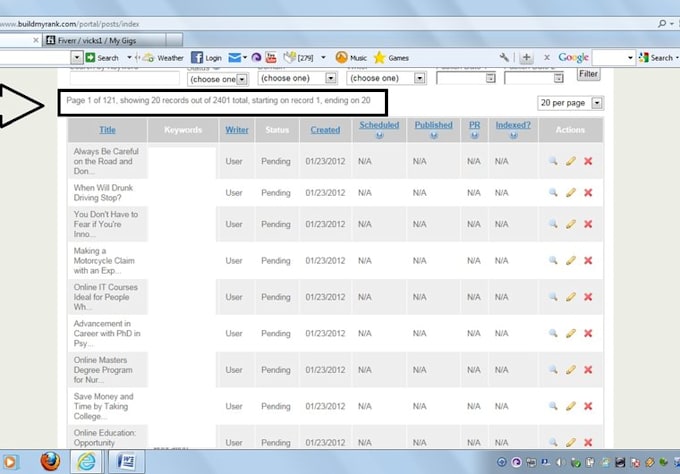Image resolution: width=680 pixels, height=474 pixels.
Task: Click the search by keyword field
Action: click(x=124, y=78)
